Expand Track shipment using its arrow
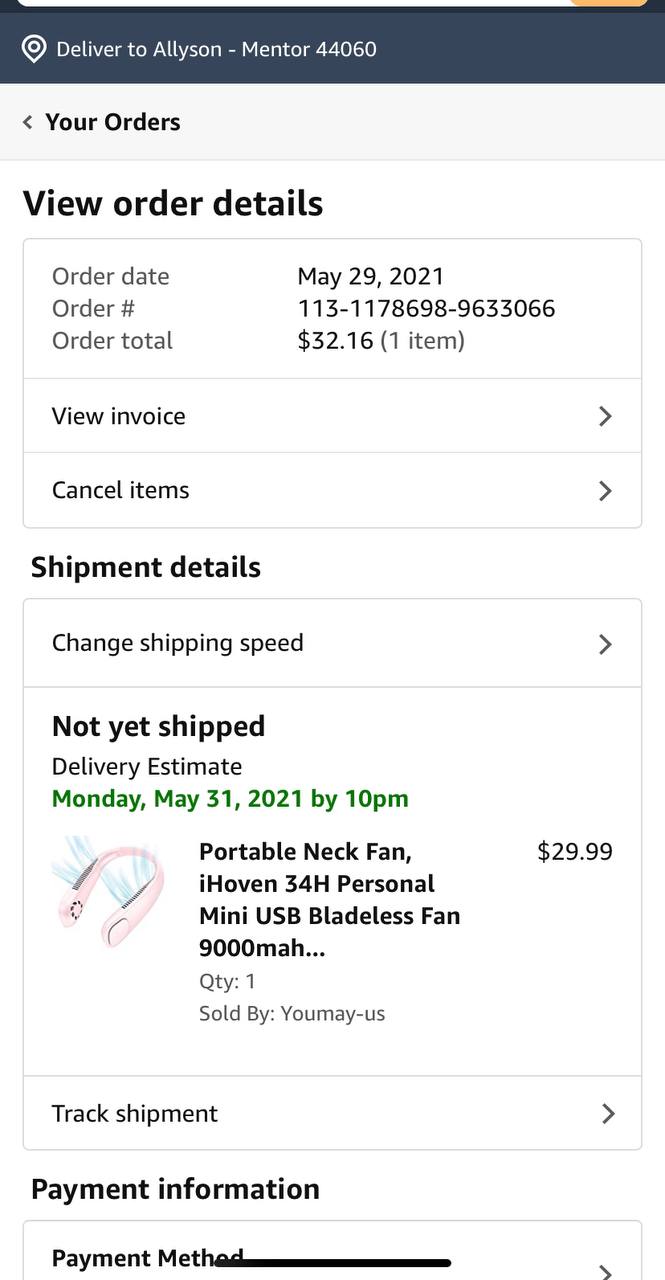This screenshot has width=665, height=1280. tap(607, 1113)
